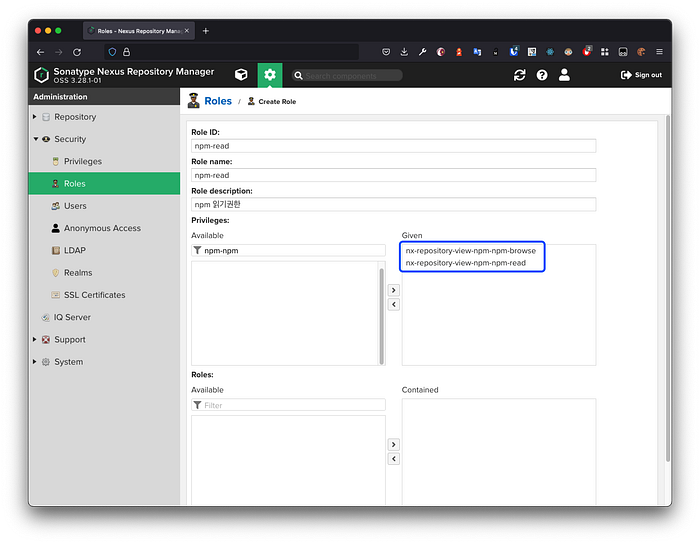This screenshot has height=544, width=700.
Task: Click the shield tracking protection icon
Action: (x=112, y=52)
